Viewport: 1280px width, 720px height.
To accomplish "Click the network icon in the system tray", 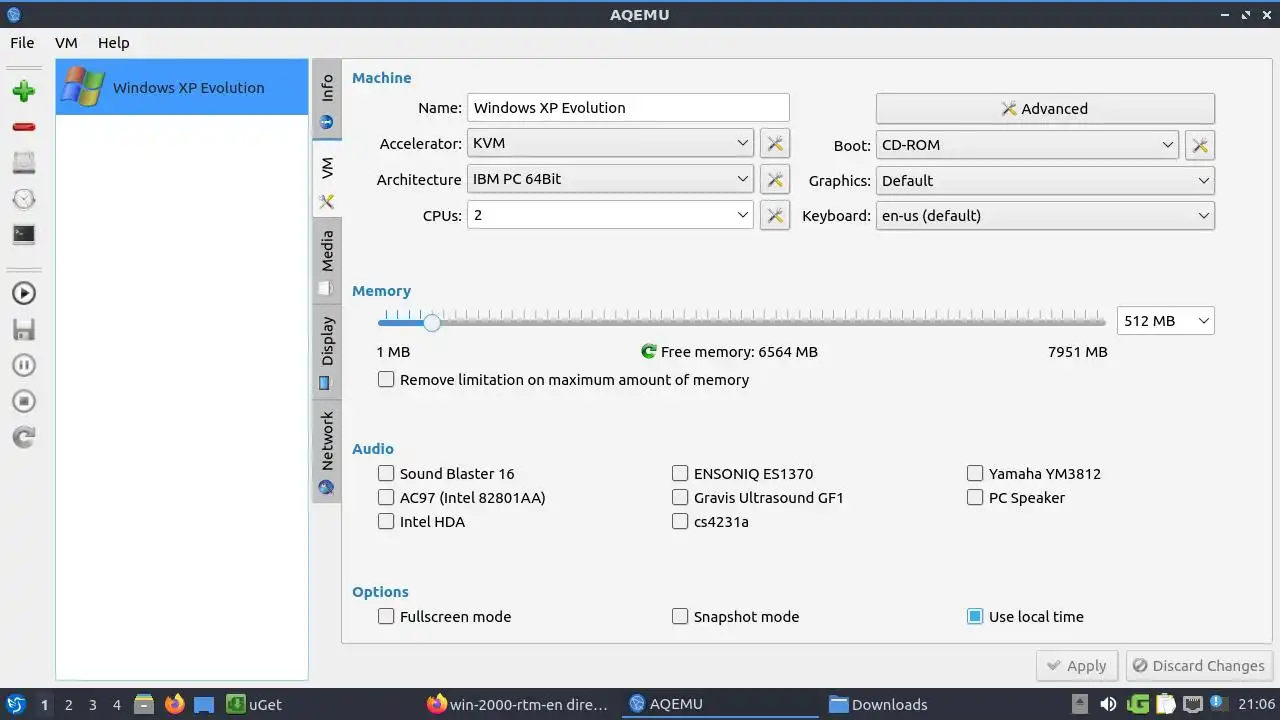I will click(x=1192, y=704).
